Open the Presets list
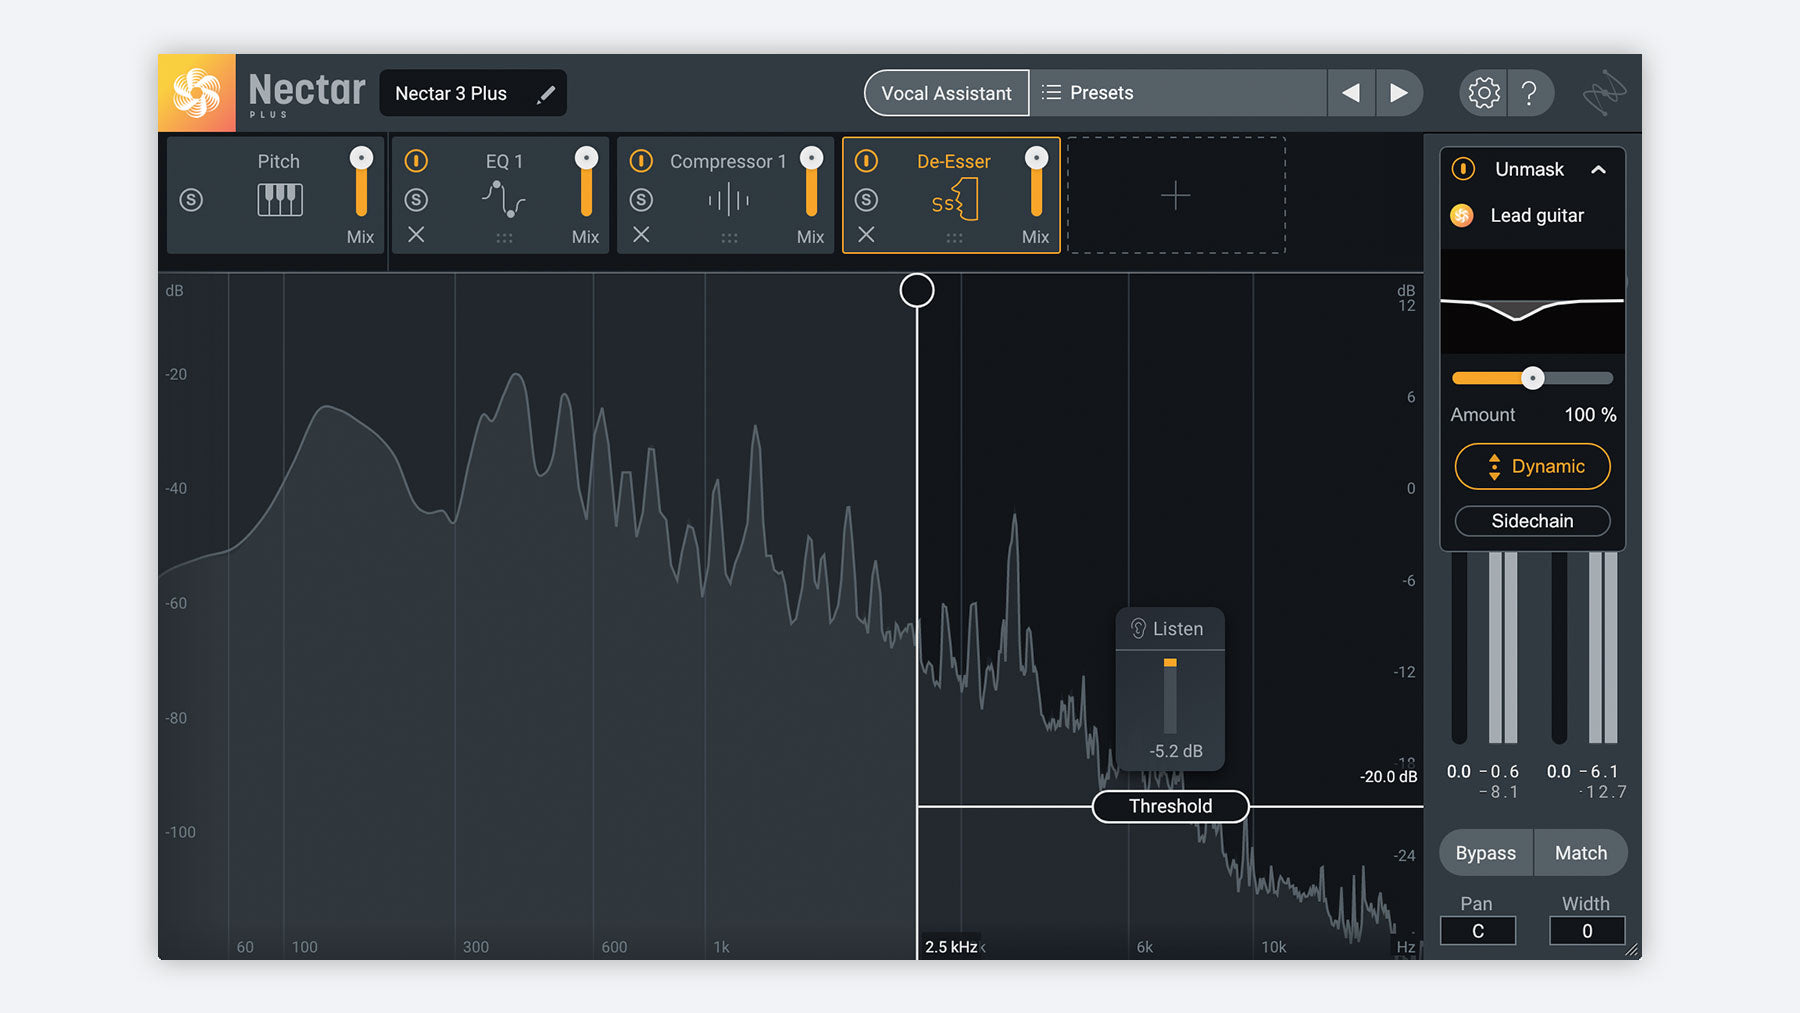 [1100, 93]
